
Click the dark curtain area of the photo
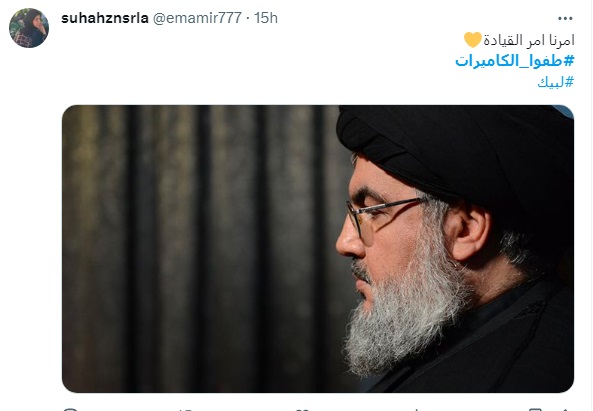(197, 250)
